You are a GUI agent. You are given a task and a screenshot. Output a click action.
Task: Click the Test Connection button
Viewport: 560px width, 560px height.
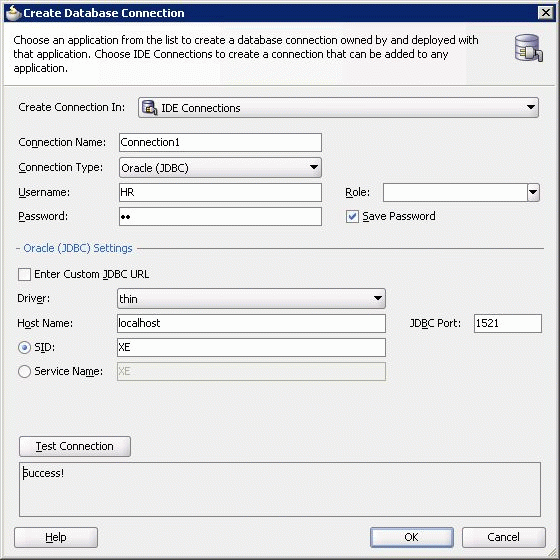coord(75,446)
